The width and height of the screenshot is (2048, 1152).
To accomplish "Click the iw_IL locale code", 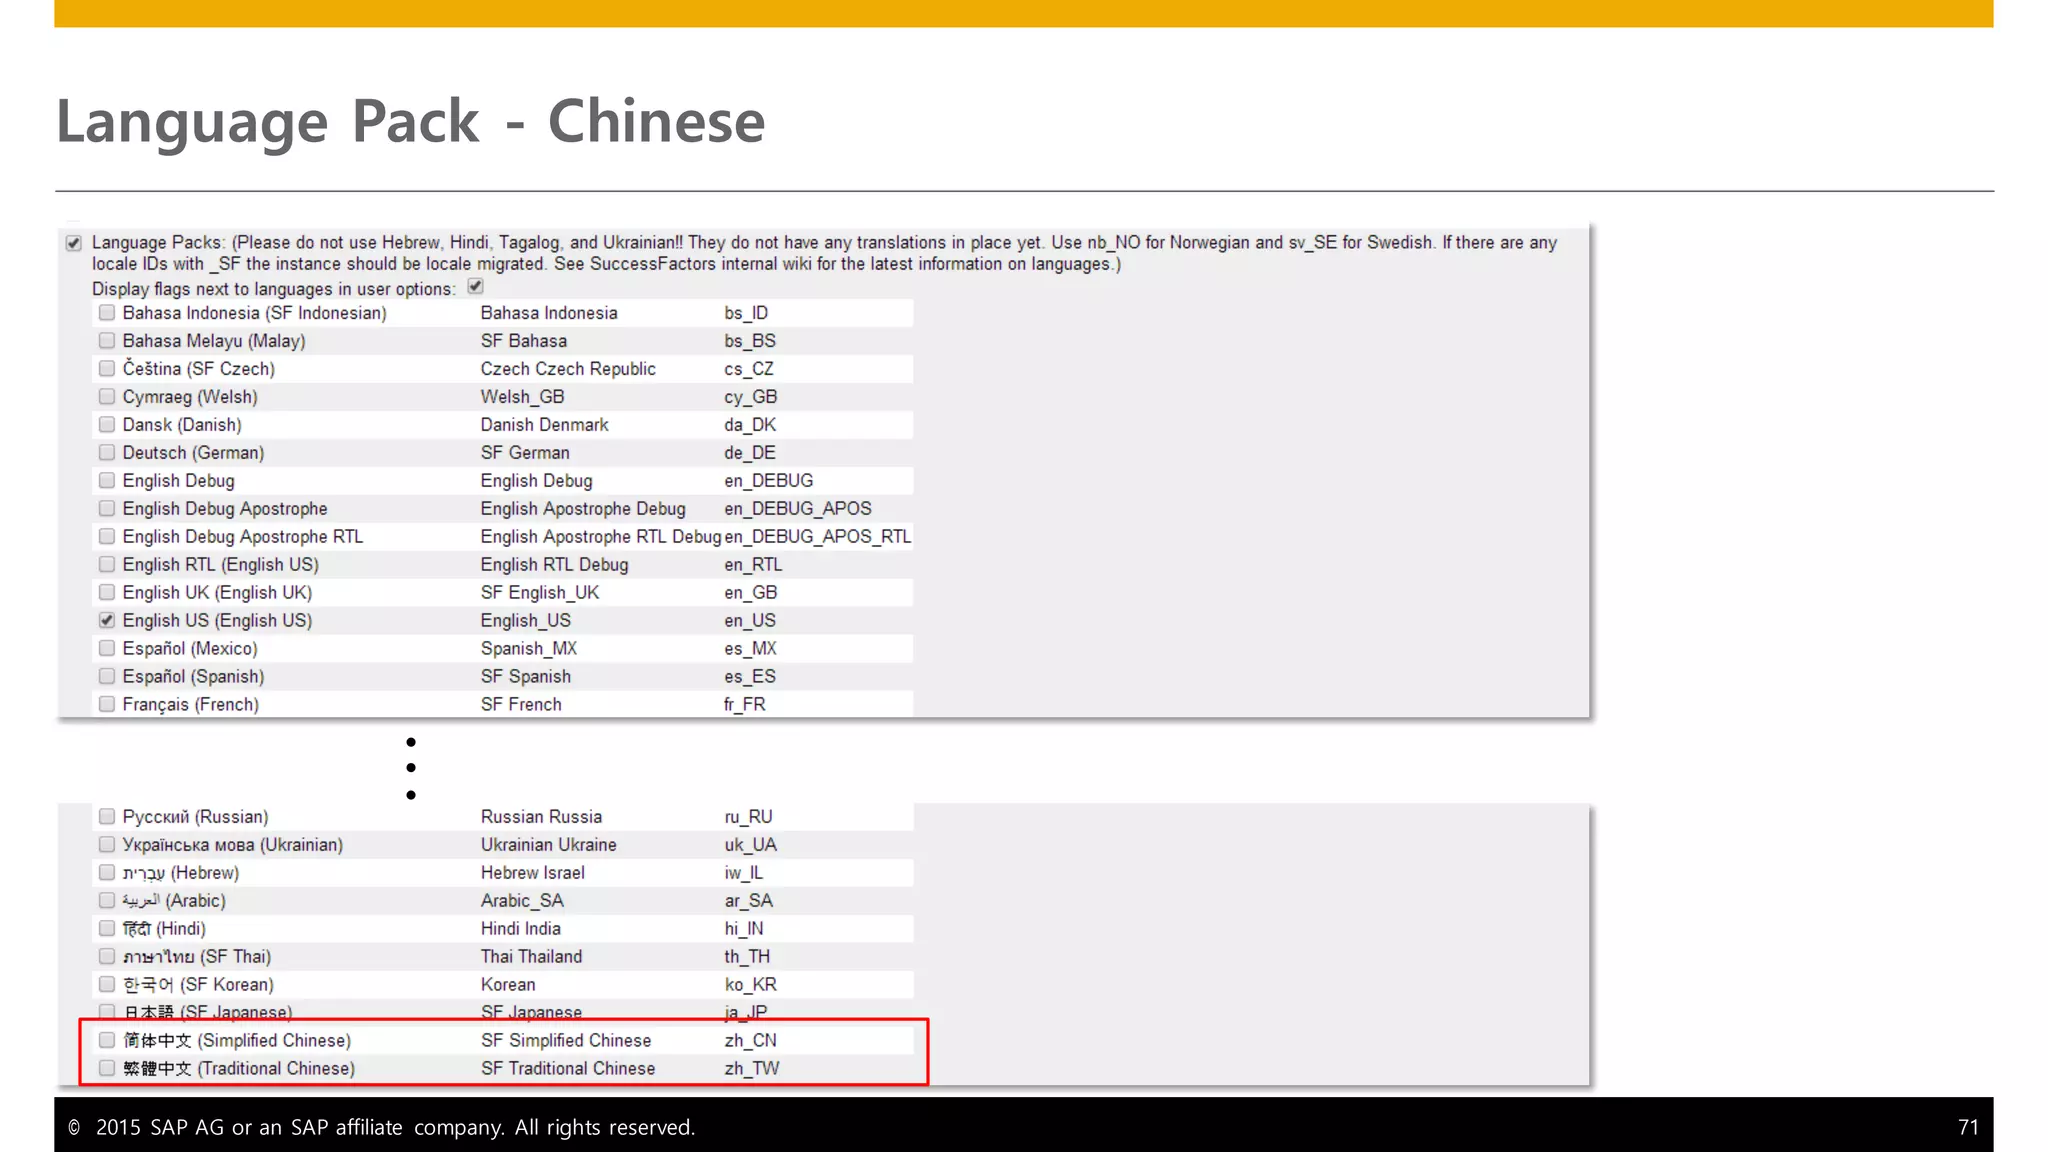I will click(744, 874).
